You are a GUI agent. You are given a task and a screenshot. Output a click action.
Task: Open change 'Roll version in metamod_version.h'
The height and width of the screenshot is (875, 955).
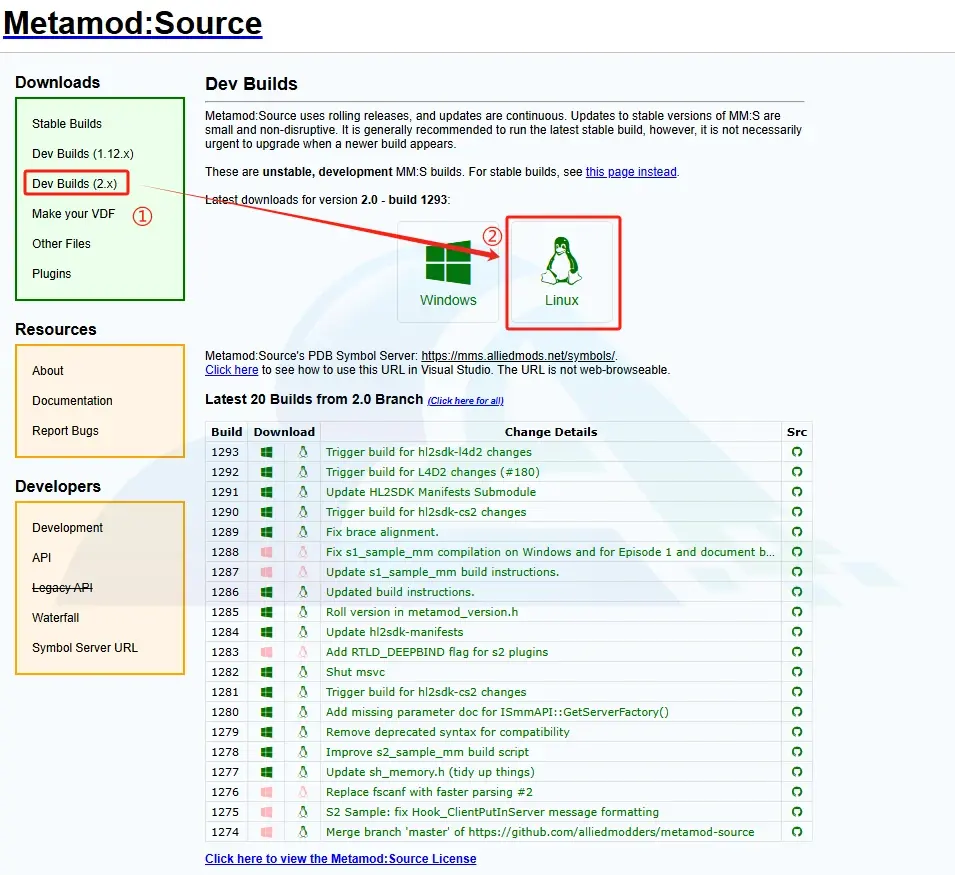tap(421, 612)
